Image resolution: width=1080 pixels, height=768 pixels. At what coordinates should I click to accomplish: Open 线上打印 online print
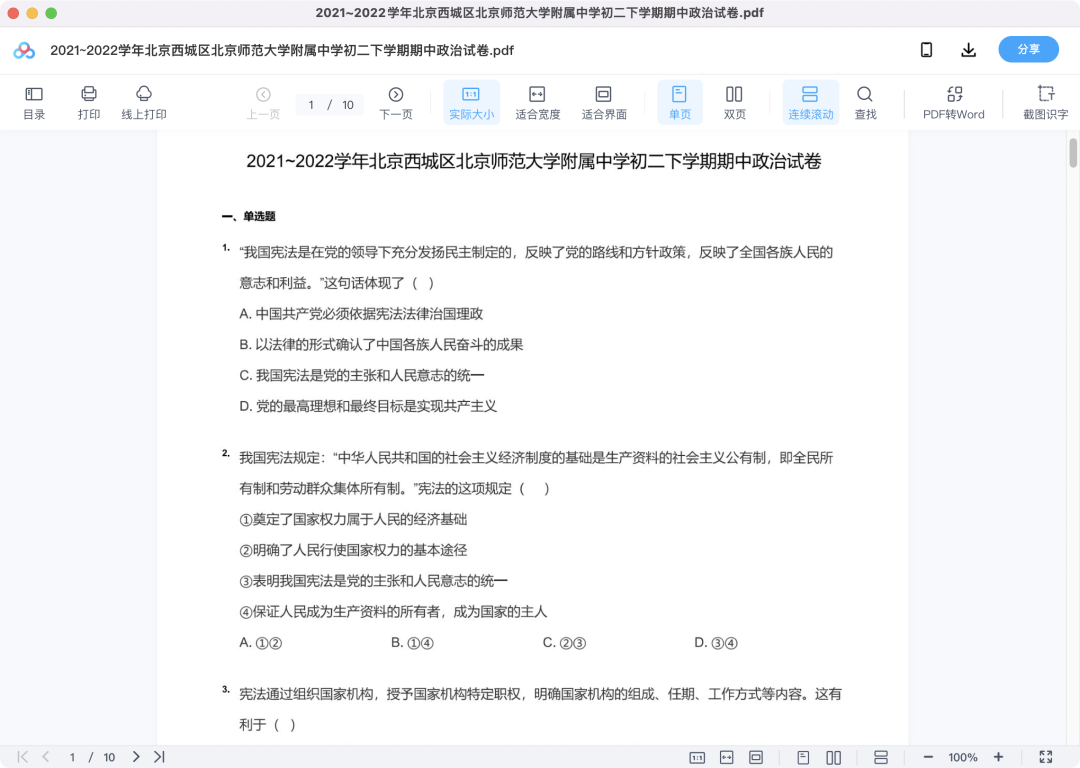tap(144, 103)
